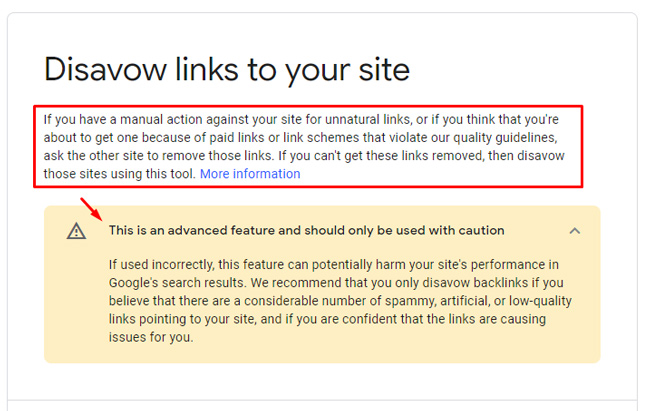Click "those sites using this tool" text

[x=119, y=174]
